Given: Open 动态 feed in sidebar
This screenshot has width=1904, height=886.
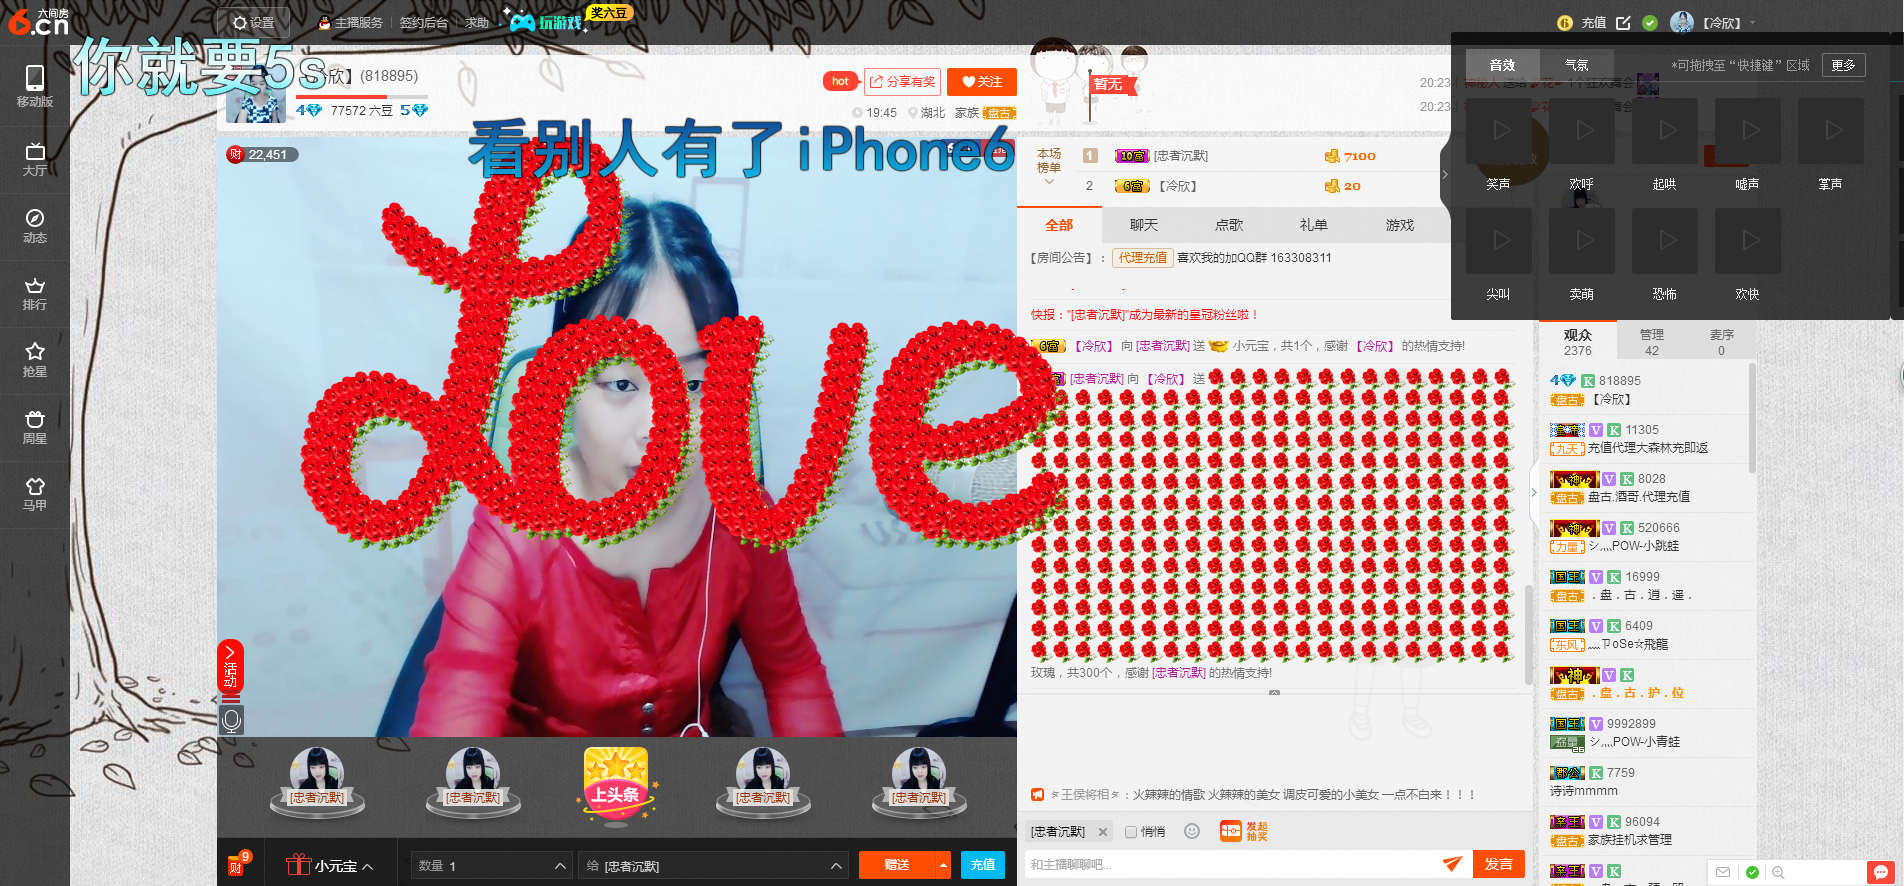Looking at the screenshot, I should (x=34, y=226).
